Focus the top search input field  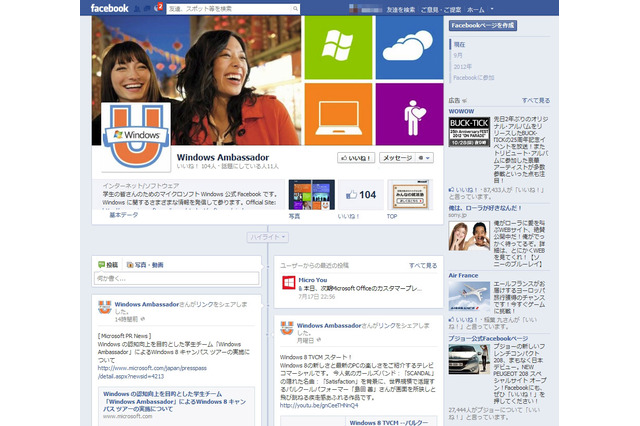[229, 9]
